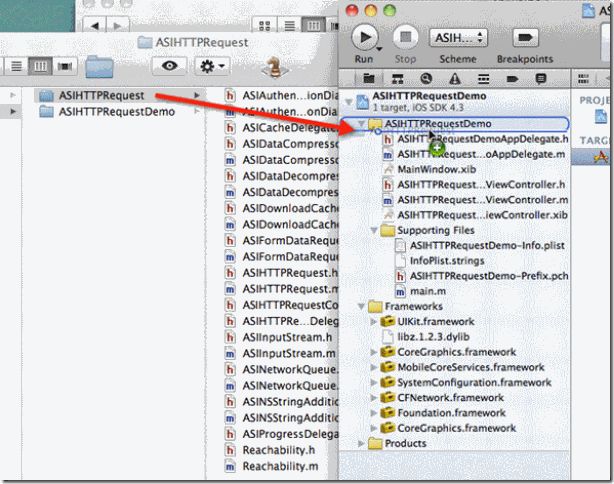Click Finder forward navigation arrow

click(x=117, y=26)
